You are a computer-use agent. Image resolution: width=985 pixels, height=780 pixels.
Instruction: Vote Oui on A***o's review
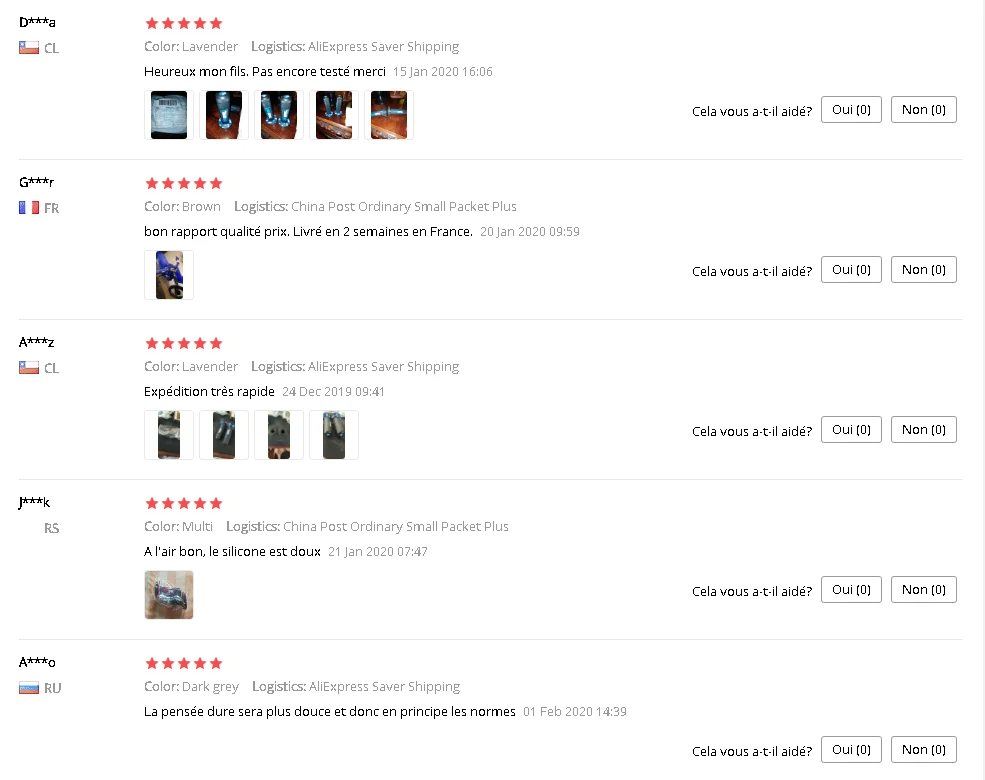tap(851, 750)
